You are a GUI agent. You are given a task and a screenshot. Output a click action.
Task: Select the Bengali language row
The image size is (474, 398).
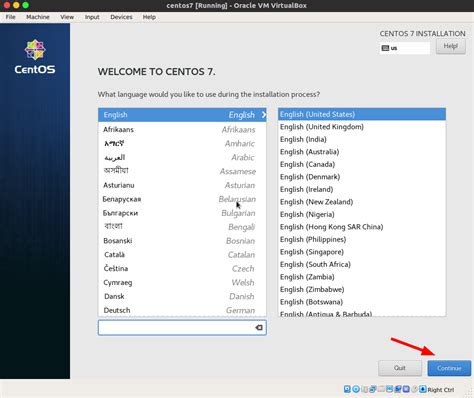pos(182,227)
